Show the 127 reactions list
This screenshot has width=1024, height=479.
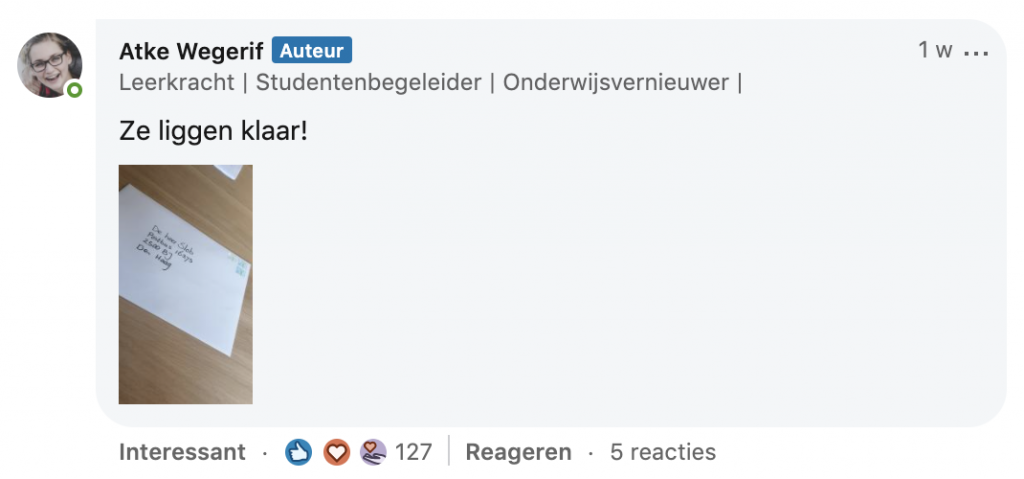point(413,452)
